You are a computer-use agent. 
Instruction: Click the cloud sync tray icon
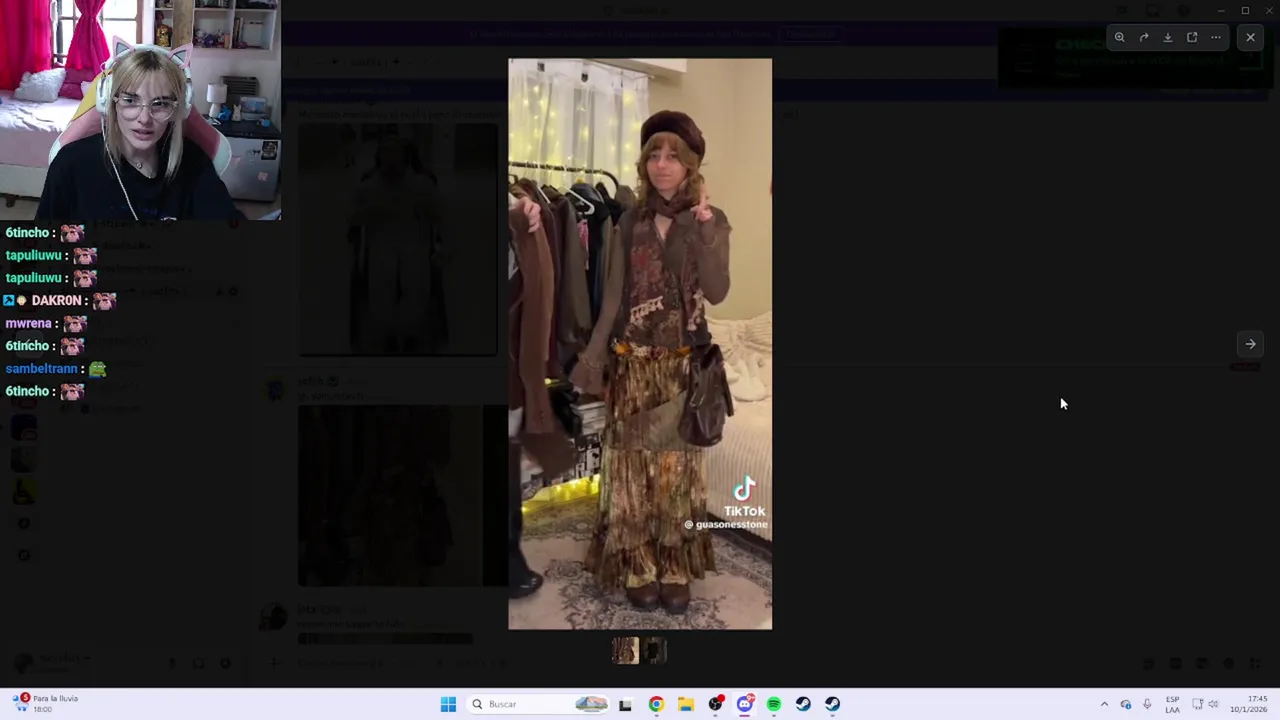[1126, 704]
